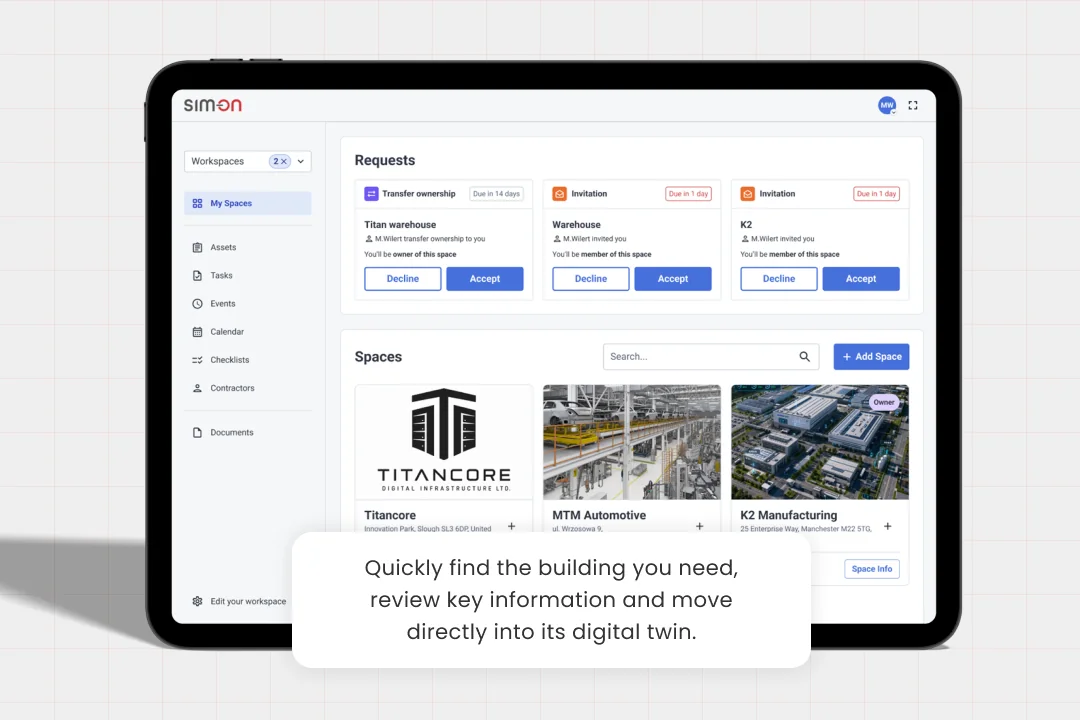The width and height of the screenshot is (1080, 720).
Task: Click the Owner badge on K2 Manufacturing
Action: pos(884,402)
